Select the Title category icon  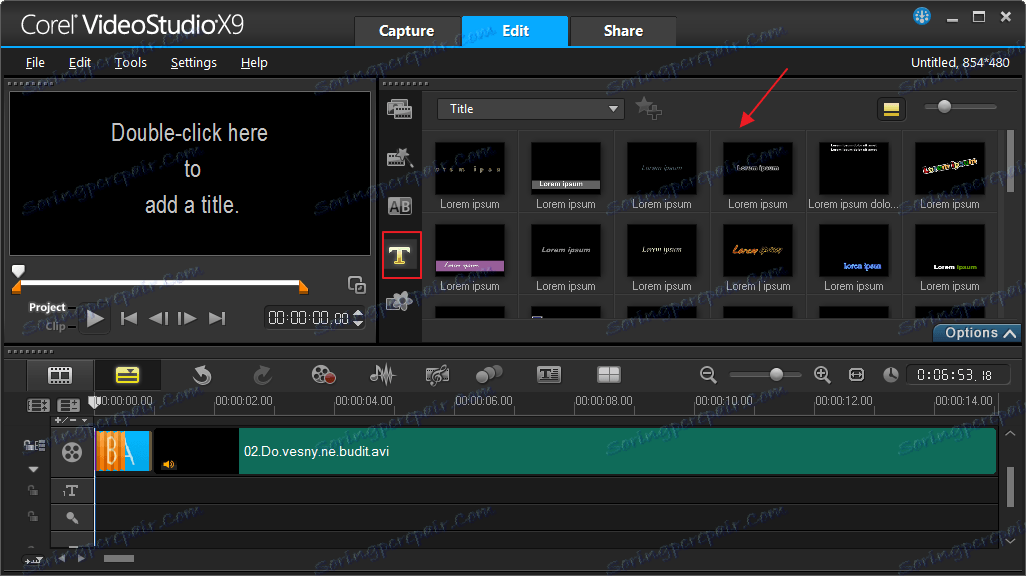tap(401, 255)
